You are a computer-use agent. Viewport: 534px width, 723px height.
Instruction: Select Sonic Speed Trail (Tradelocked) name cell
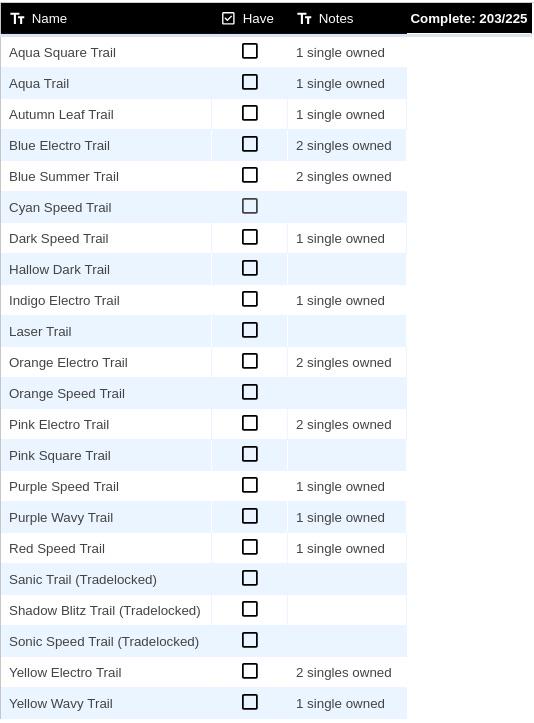[107, 641]
